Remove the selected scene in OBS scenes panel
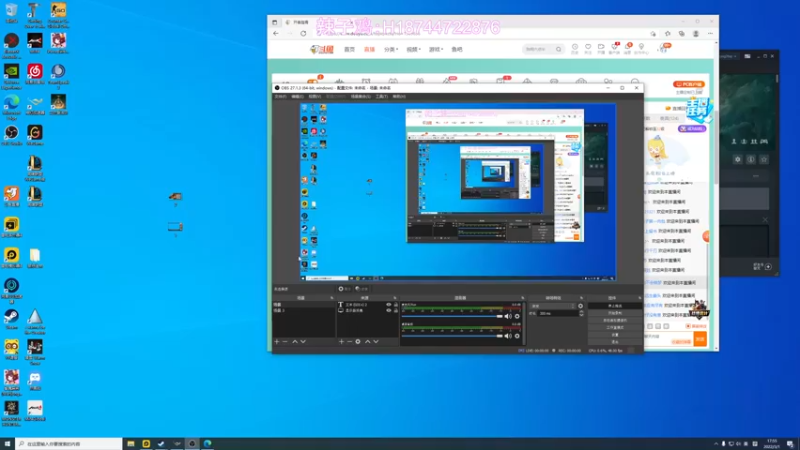The height and width of the screenshot is (450, 800). pyautogui.click(x=285, y=341)
